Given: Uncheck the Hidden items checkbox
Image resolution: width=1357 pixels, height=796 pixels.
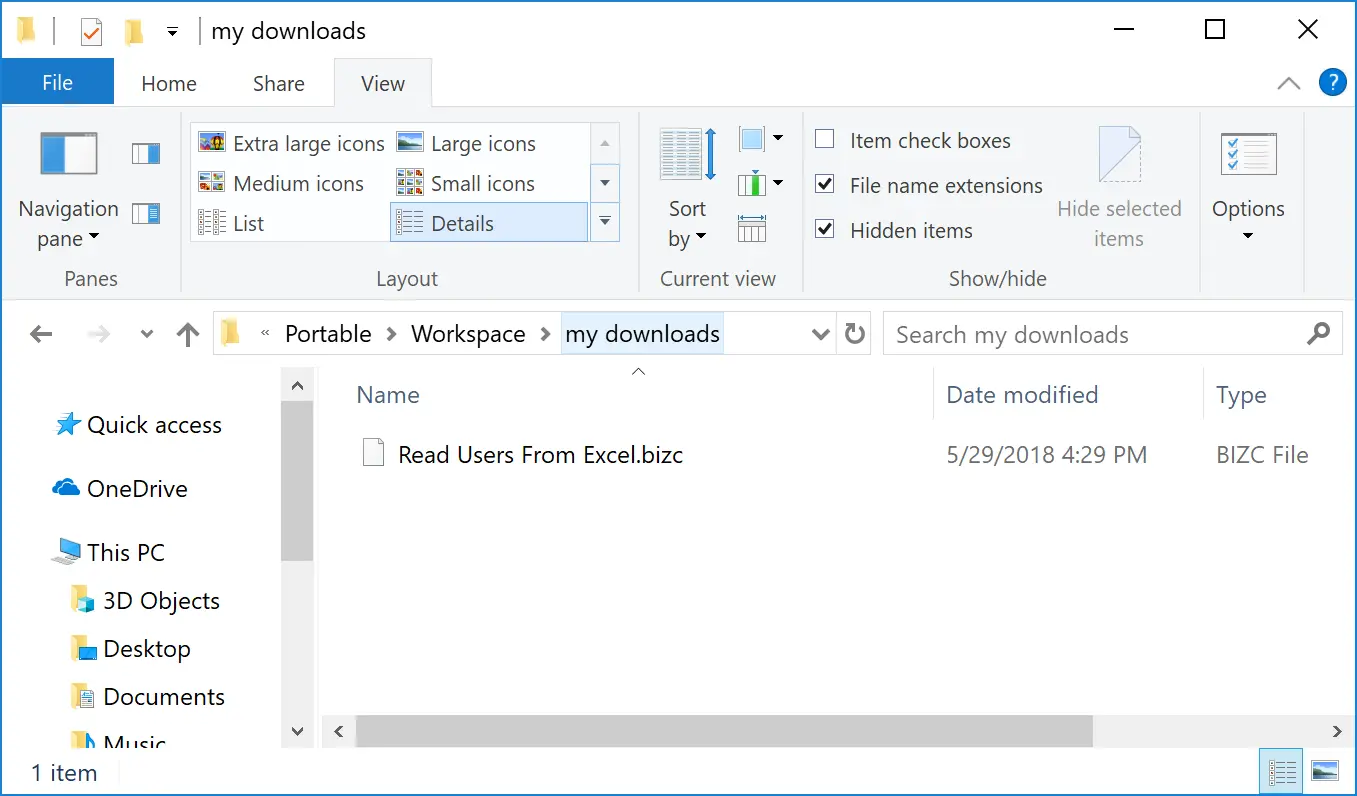Looking at the screenshot, I should click(x=825, y=229).
